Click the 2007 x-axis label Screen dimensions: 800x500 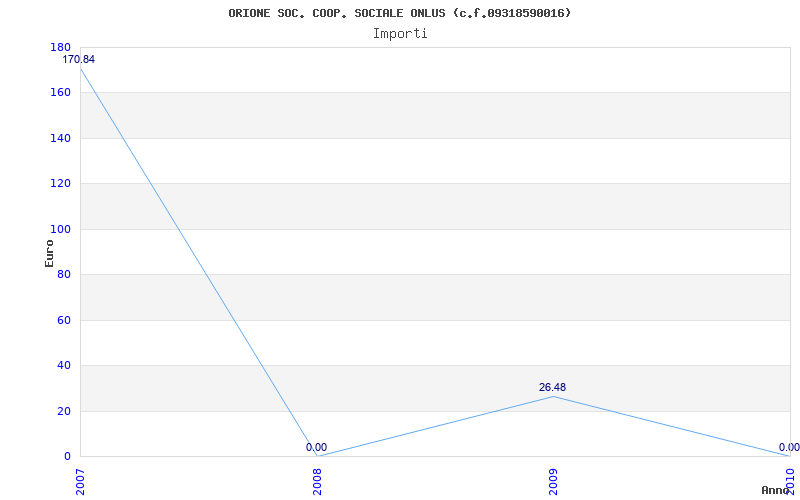coord(80,482)
